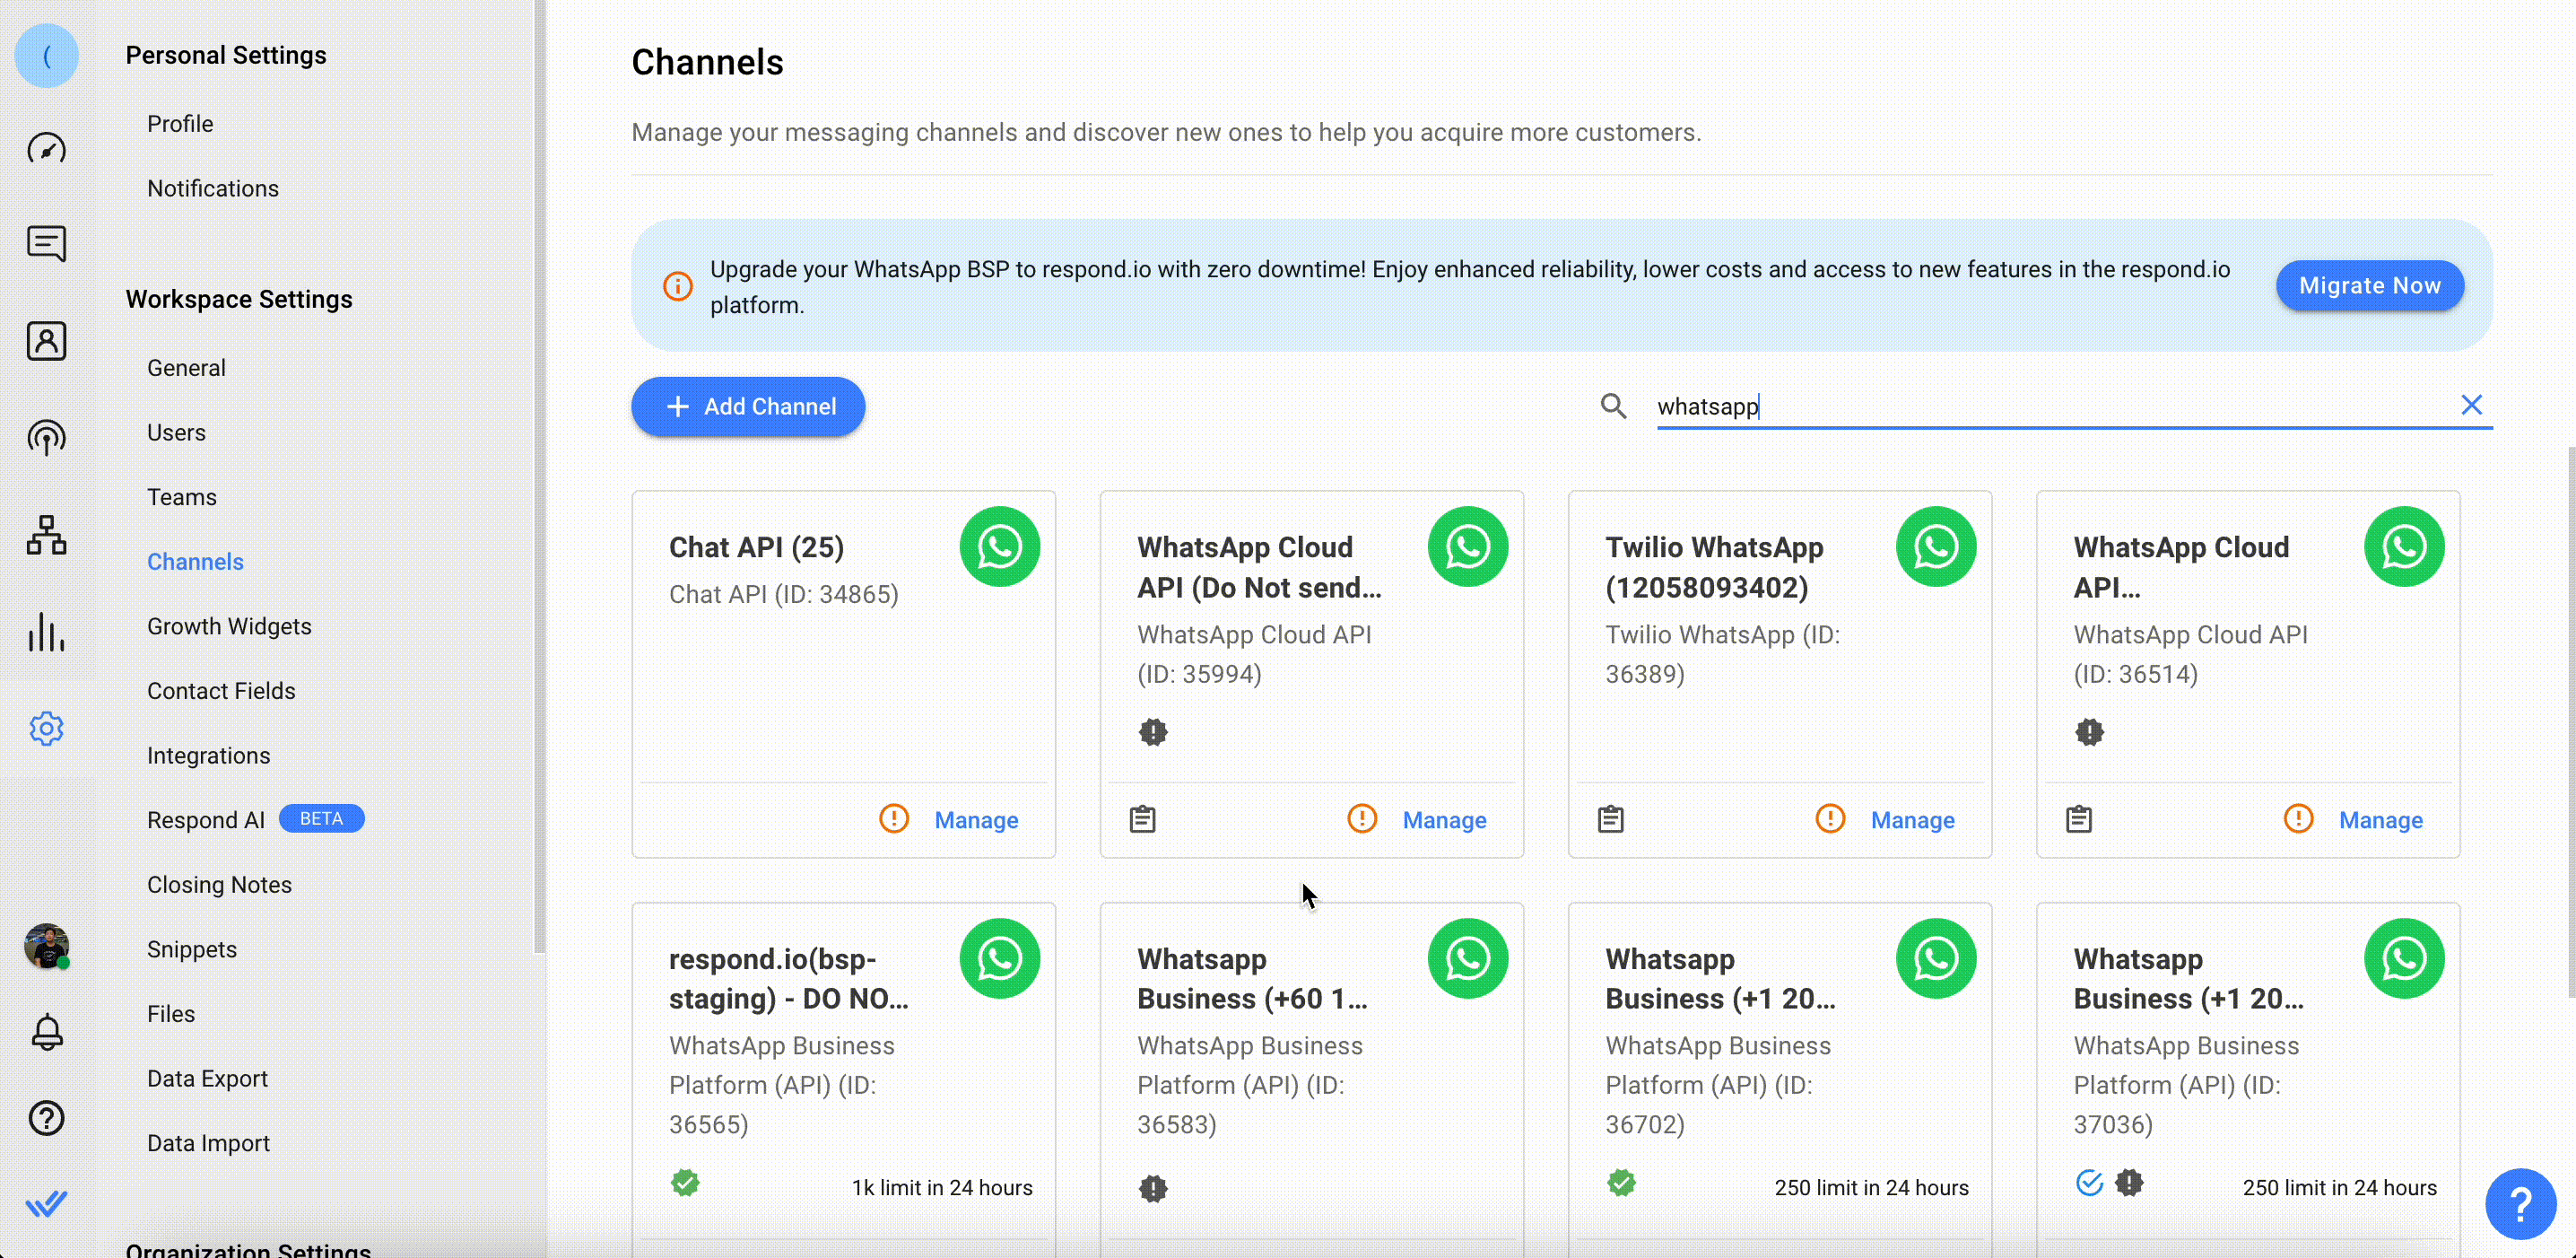Open Growth Widgets settings menu item
The image size is (2576, 1258).
(229, 626)
